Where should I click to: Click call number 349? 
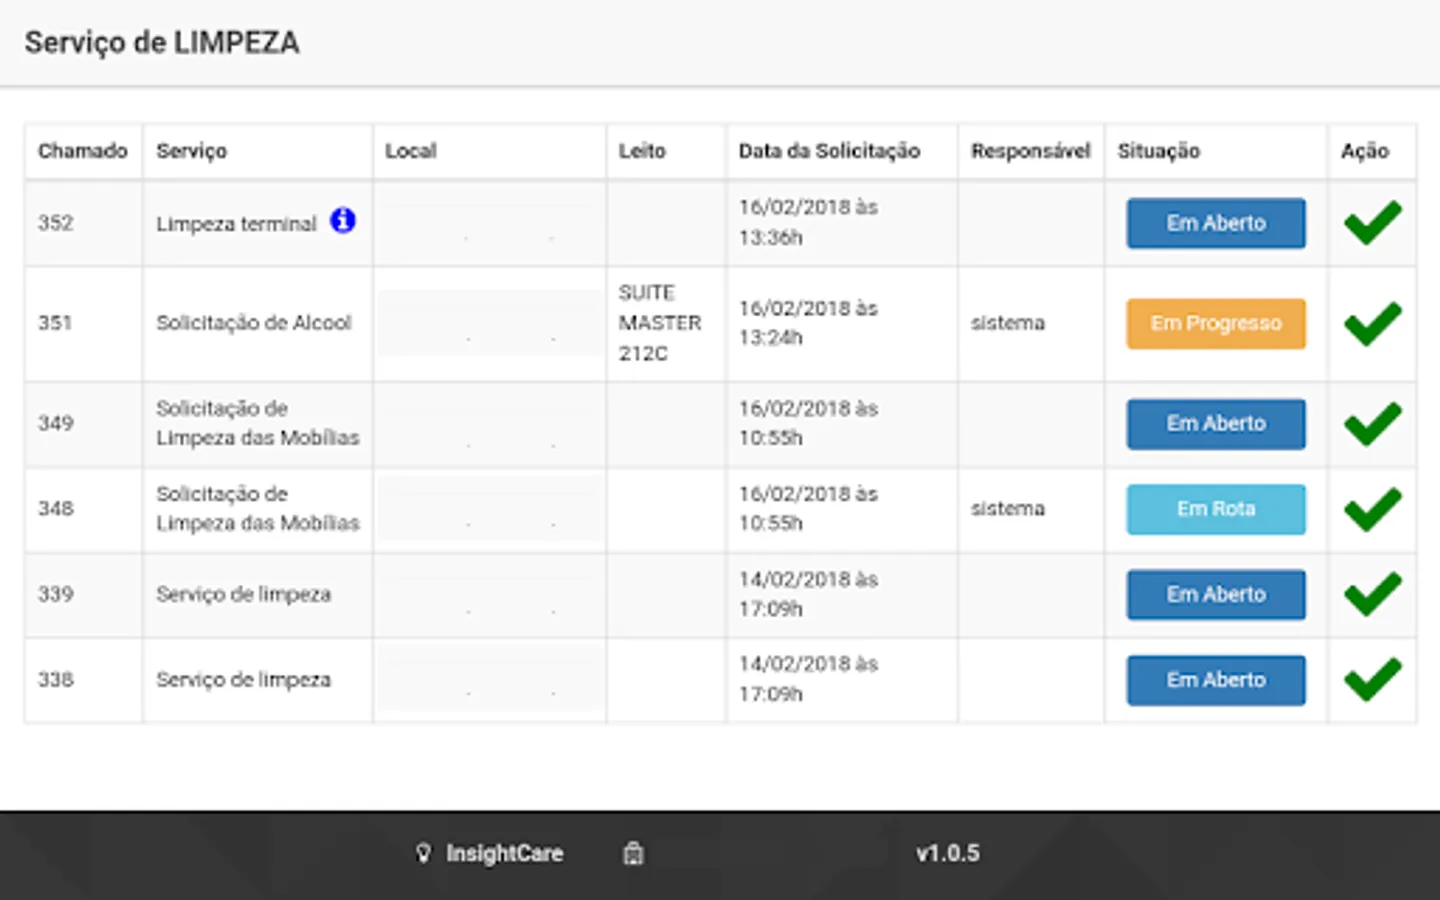[x=56, y=423]
